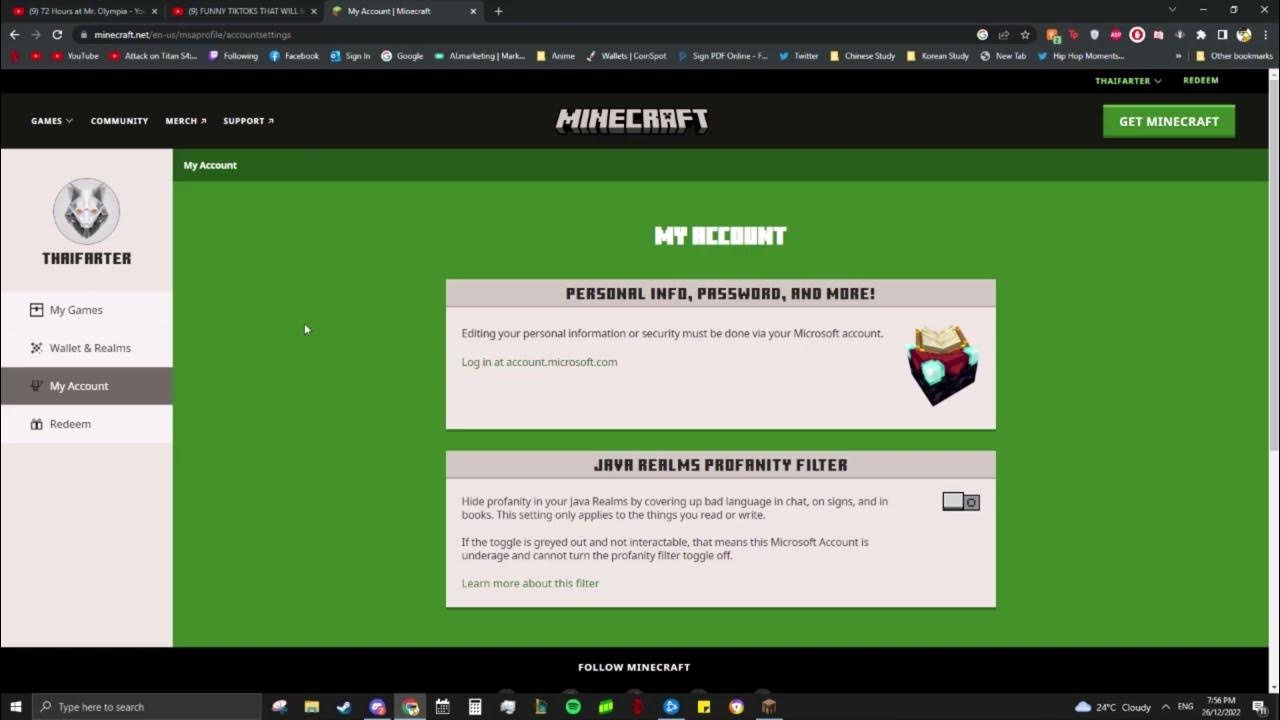Open the YouTube bookmark

(x=75, y=56)
